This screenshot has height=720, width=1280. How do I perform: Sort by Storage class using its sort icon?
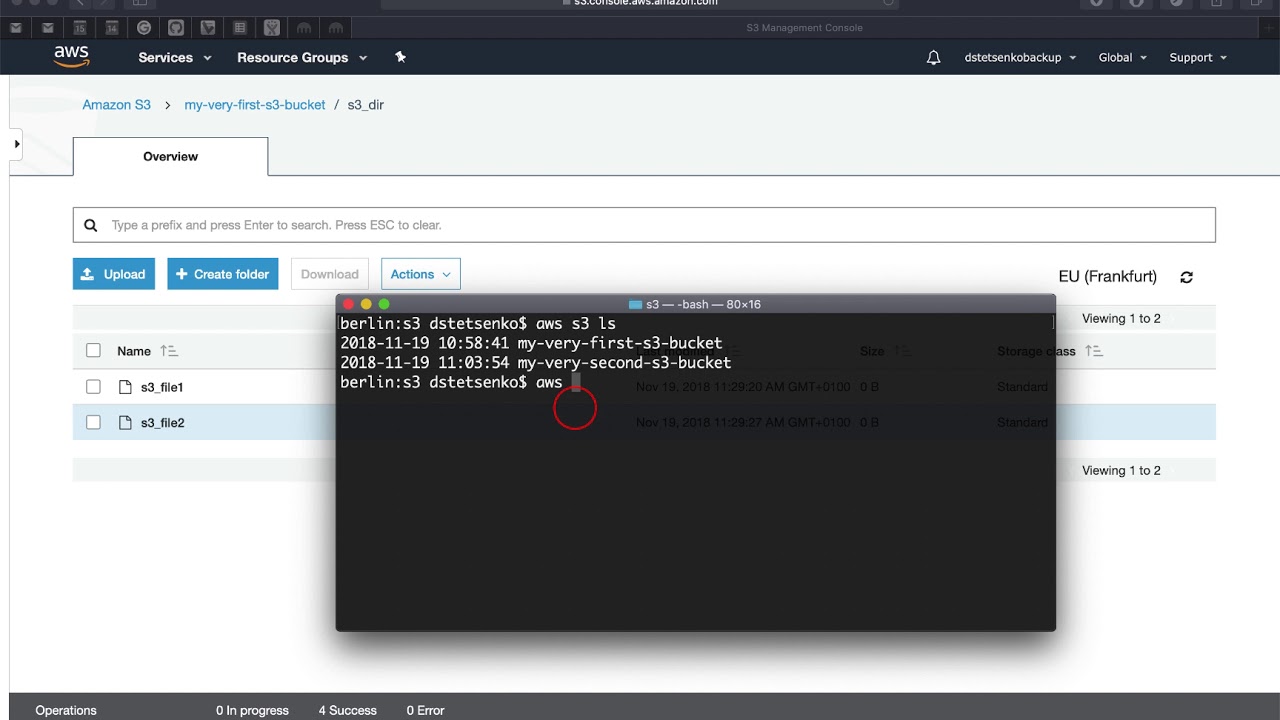tap(1094, 351)
